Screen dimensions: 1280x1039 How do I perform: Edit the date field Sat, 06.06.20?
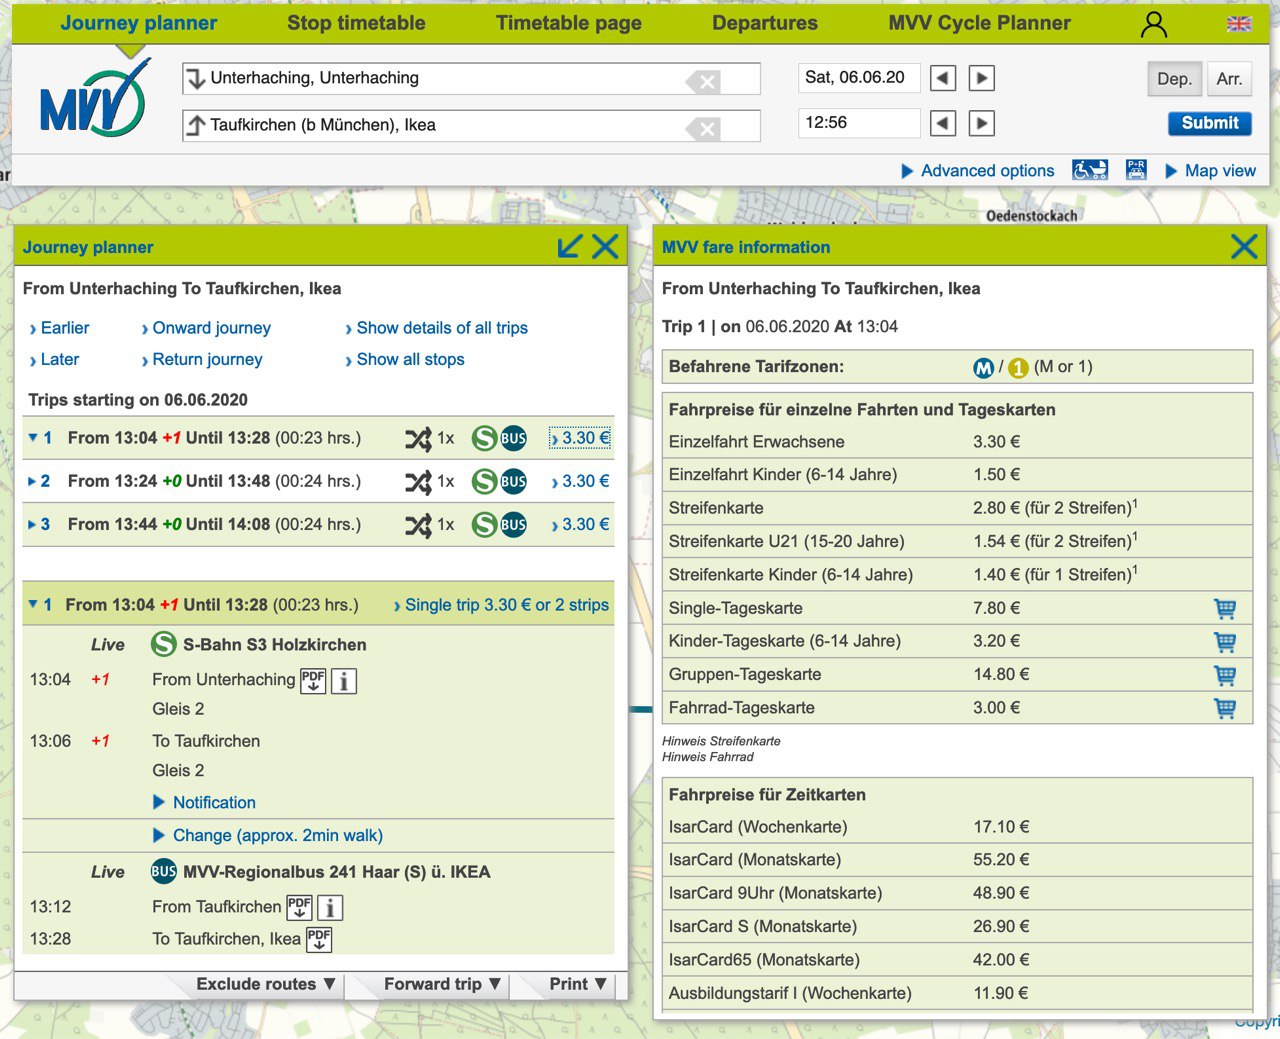[x=859, y=78]
